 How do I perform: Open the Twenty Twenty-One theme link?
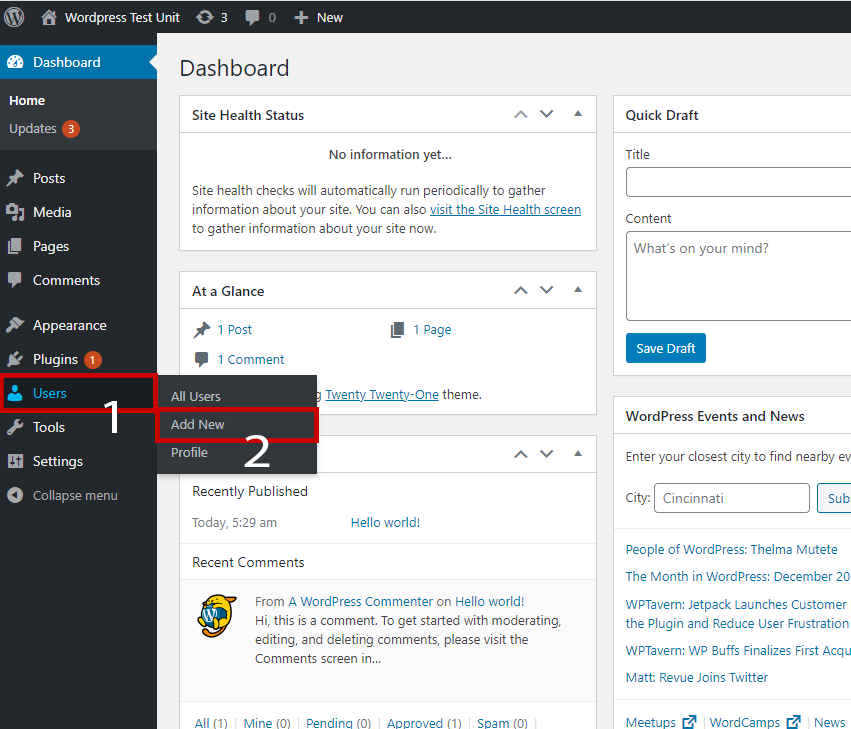coord(382,395)
